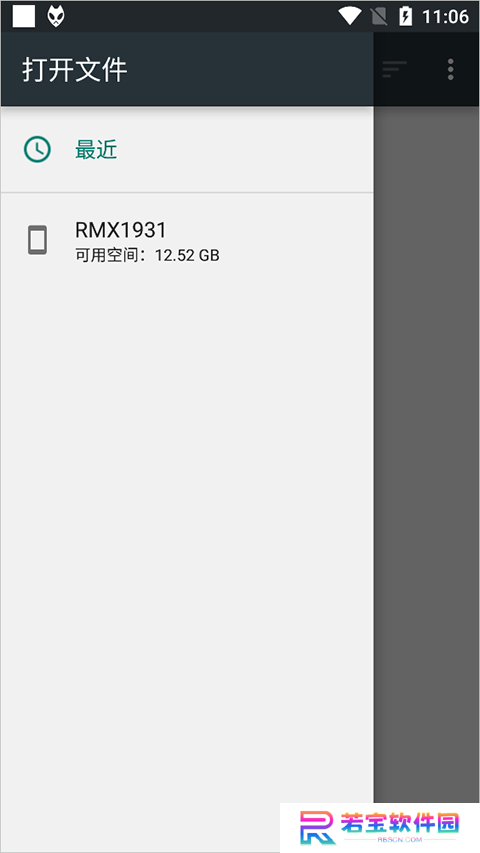
Task: Dismiss drawer via dimmed right-side area
Action: click(x=427, y=452)
